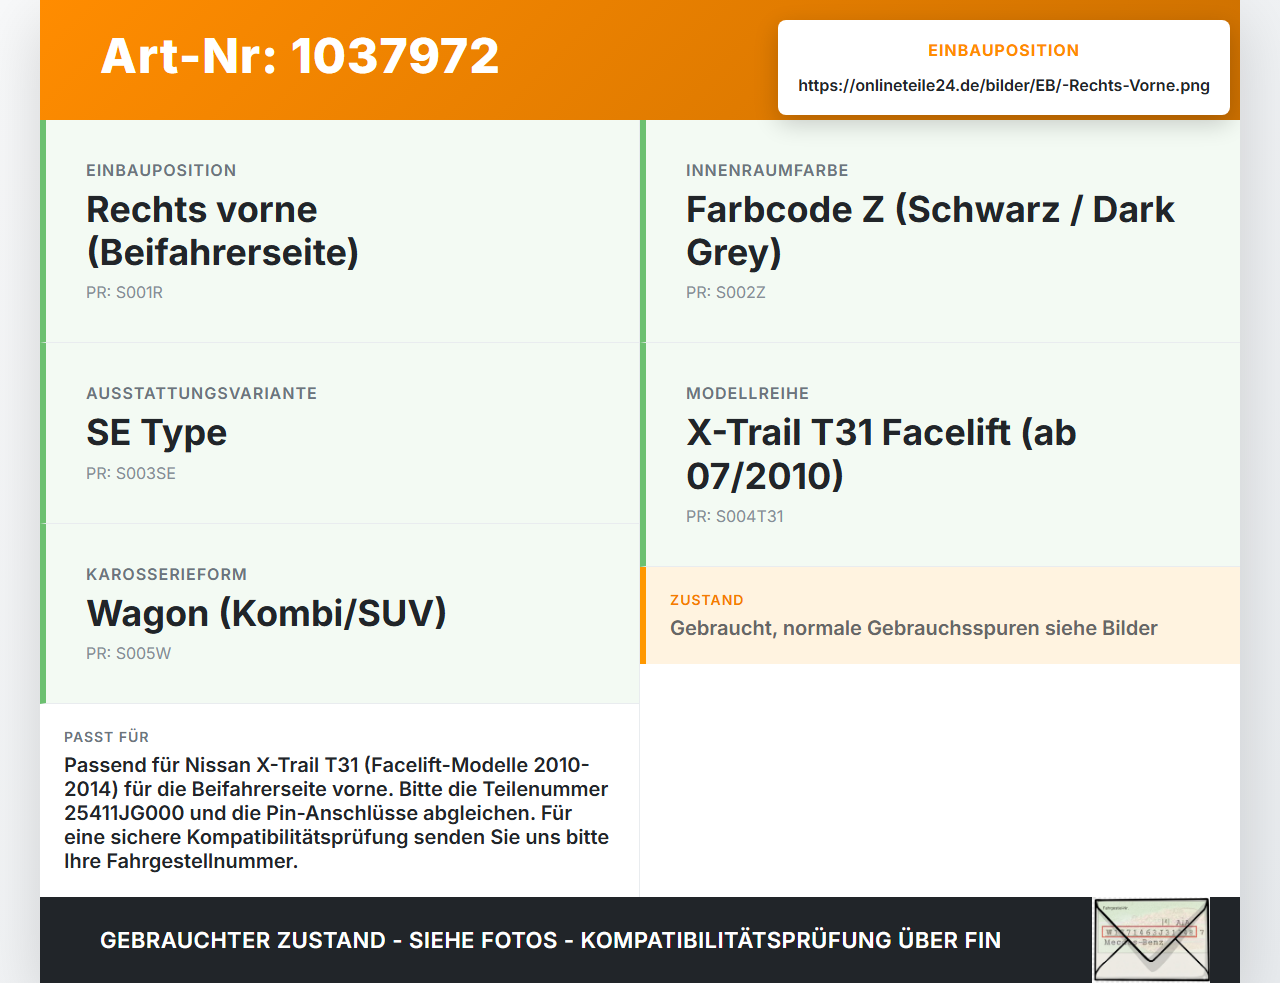Image resolution: width=1280 pixels, height=983 pixels.
Task: Select the Art-Nr: 1037972 heading
Action: pos(300,56)
